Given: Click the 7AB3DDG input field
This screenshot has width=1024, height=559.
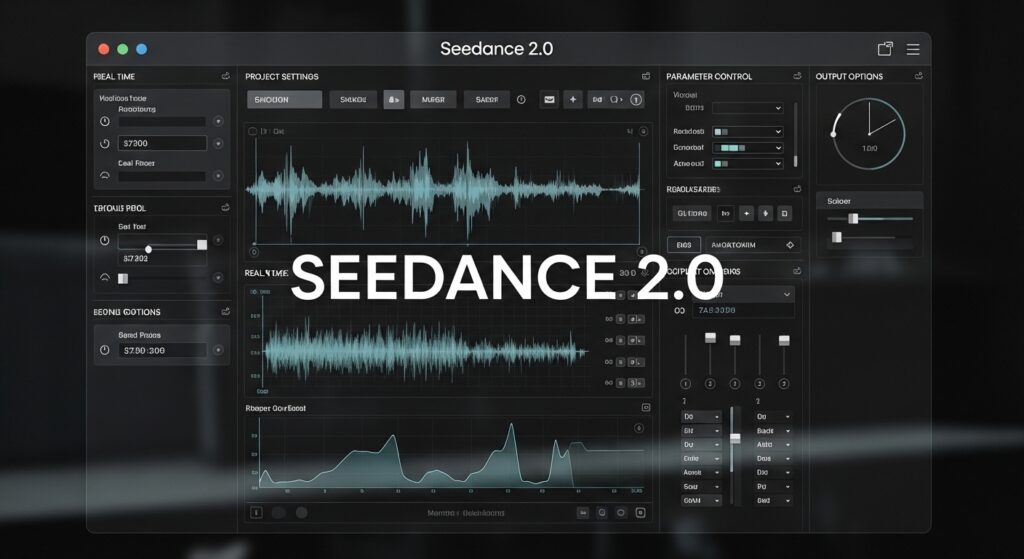Looking at the screenshot, I should [x=744, y=311].
